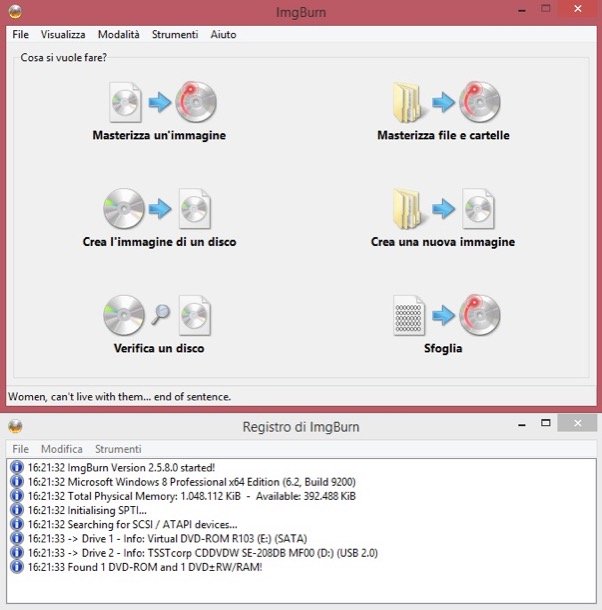Click the Crea una nuova immagine icons
The image size is (602, 610).
pyautogui.click(x=444, y=209)
